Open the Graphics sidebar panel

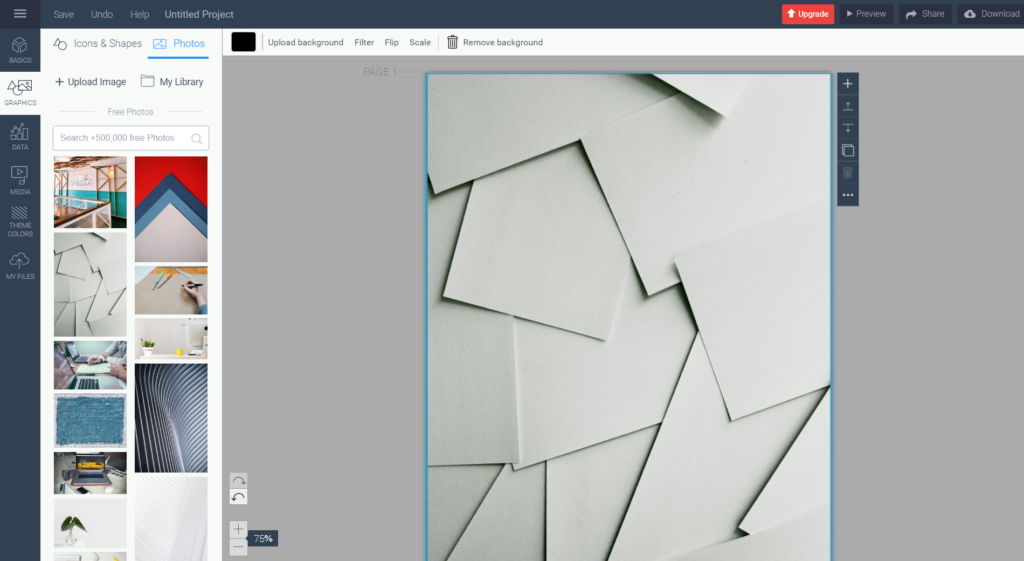tap(20, 93)
